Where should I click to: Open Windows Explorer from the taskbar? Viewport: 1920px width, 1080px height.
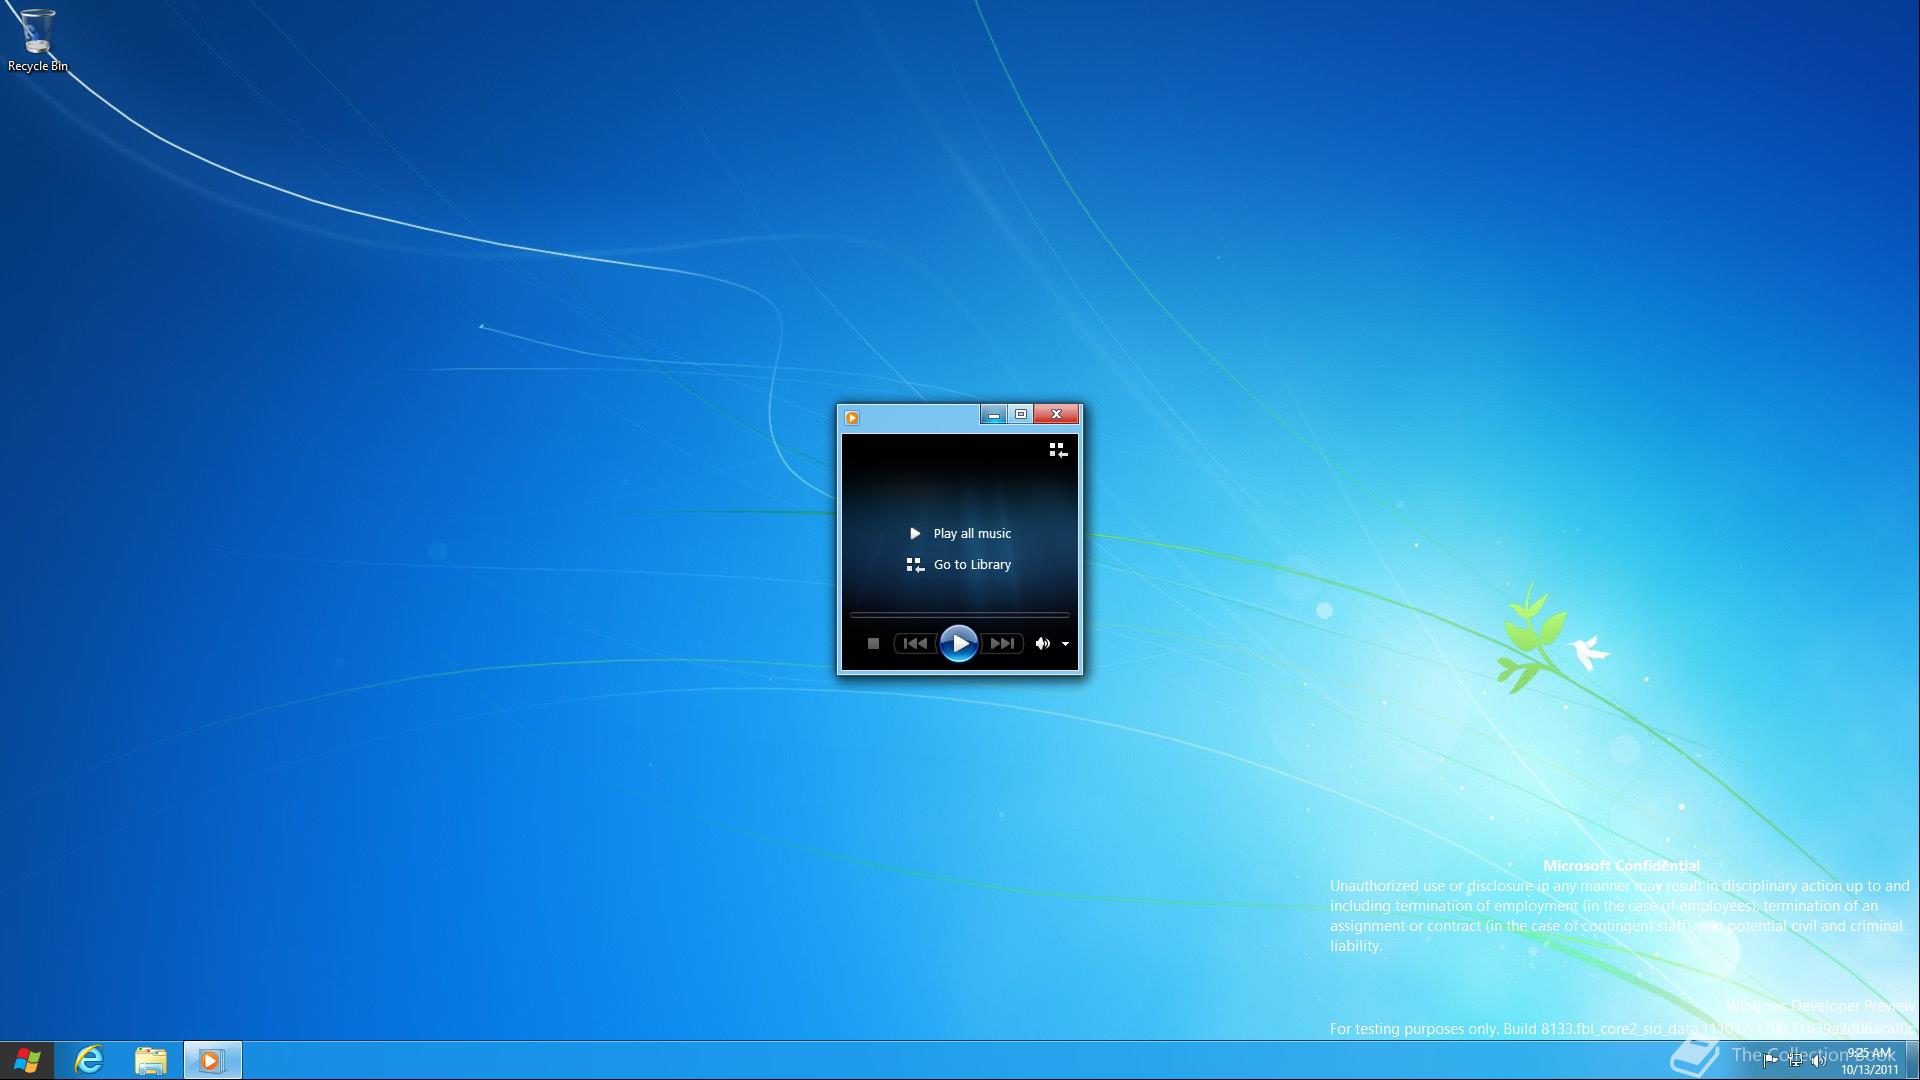click(150, 1060)
